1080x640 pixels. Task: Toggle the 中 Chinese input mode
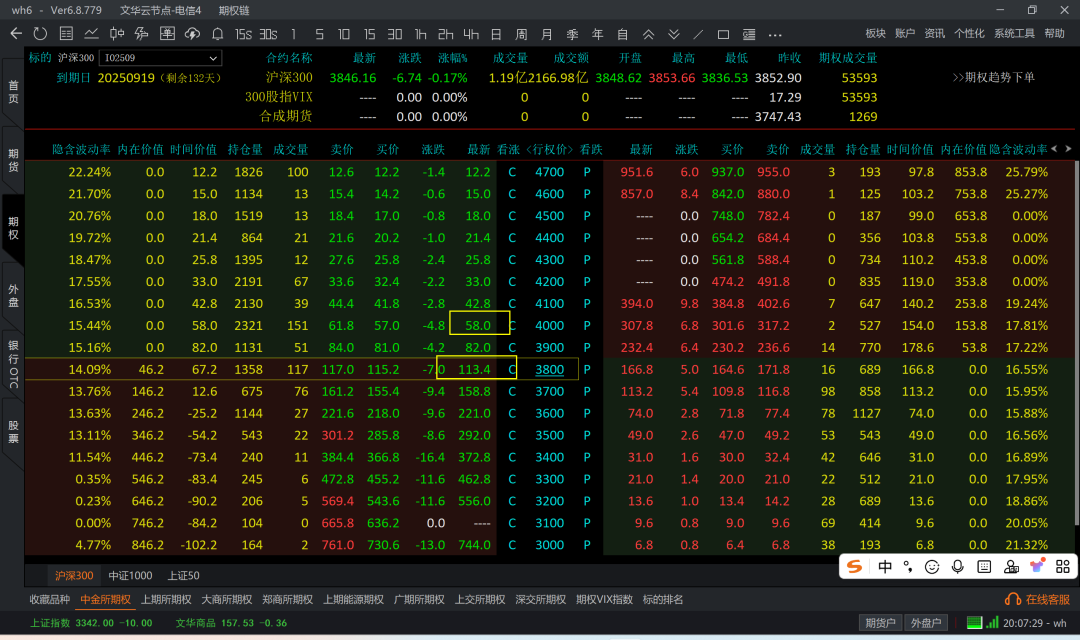tap(885, 566)
